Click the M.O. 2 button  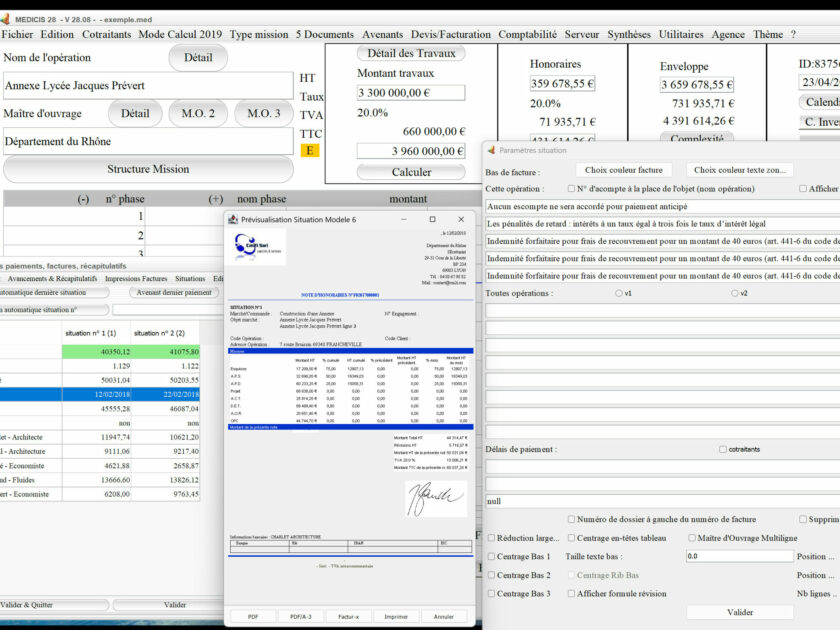click(198, 114)
